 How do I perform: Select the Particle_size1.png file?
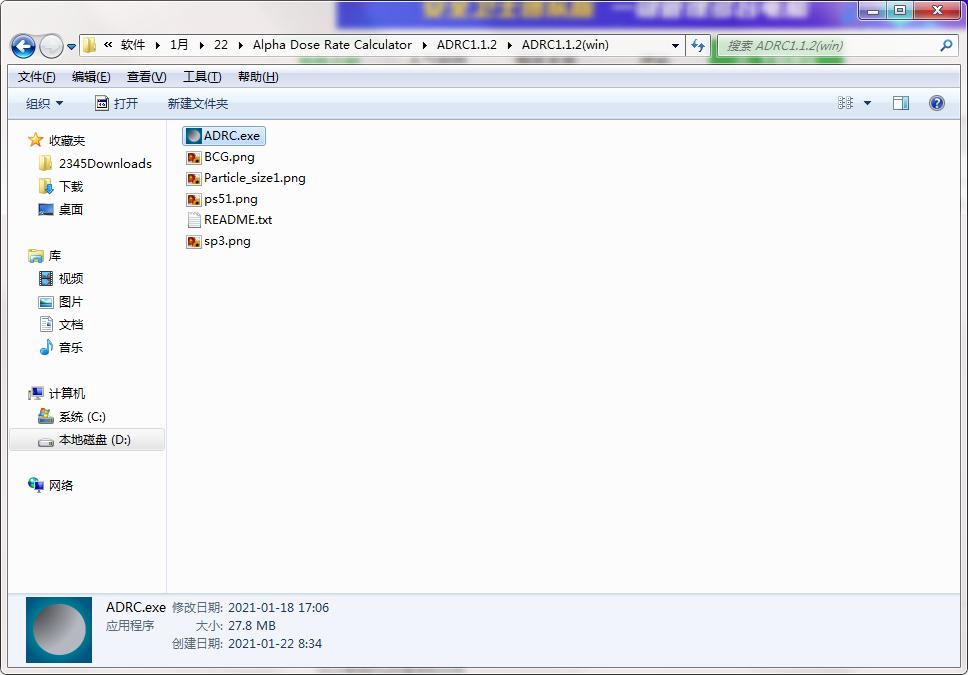[254, 178]
